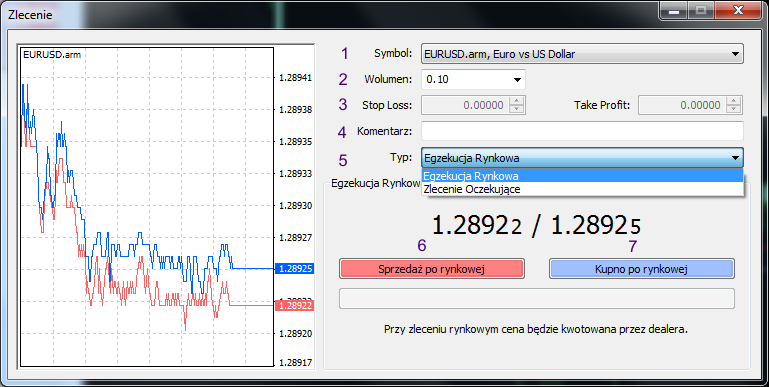Click the Stop Loss value field
The width and height of the screenshot is (769, 387).
465,105
